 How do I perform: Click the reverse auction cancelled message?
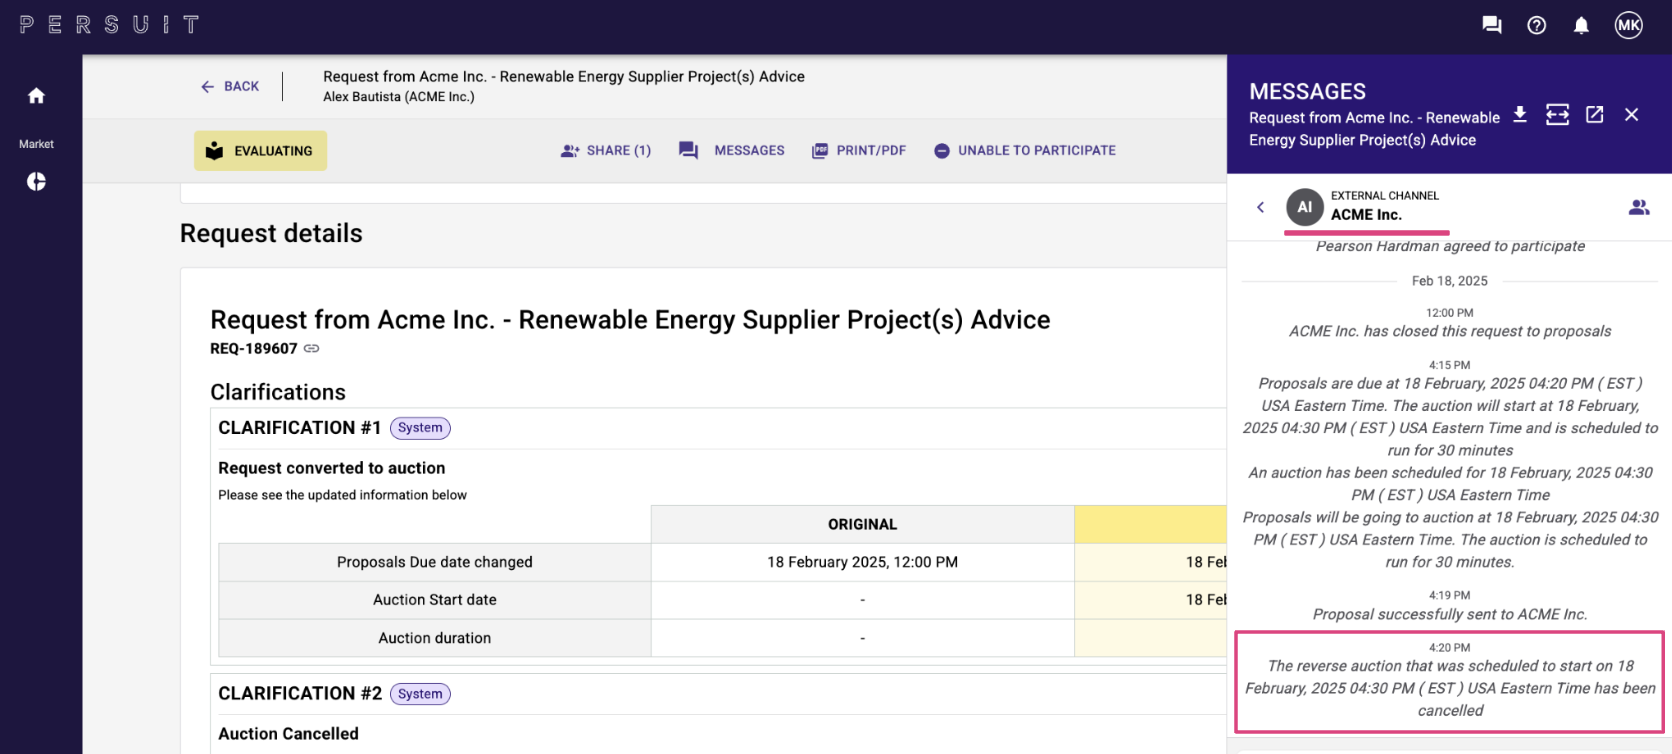[1450, 688]
